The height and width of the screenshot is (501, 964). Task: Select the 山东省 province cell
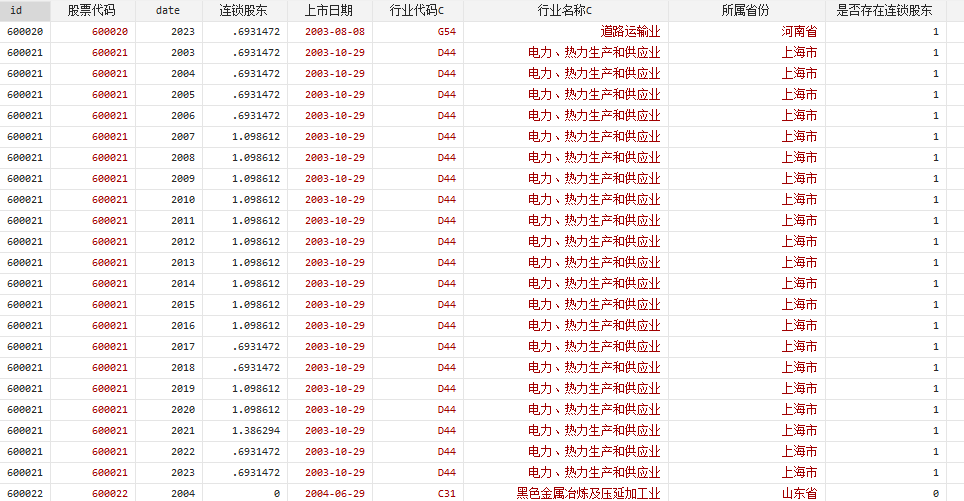pos(799,493)
